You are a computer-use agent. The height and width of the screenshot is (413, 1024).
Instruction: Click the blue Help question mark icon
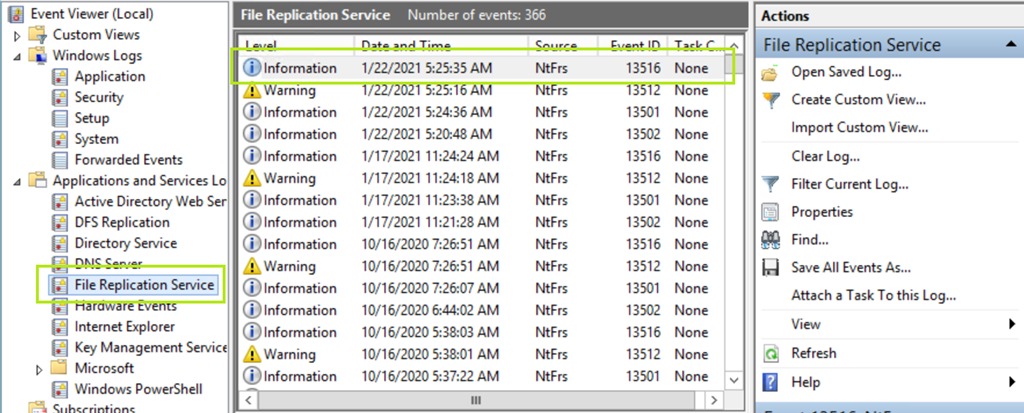(770, 382)
